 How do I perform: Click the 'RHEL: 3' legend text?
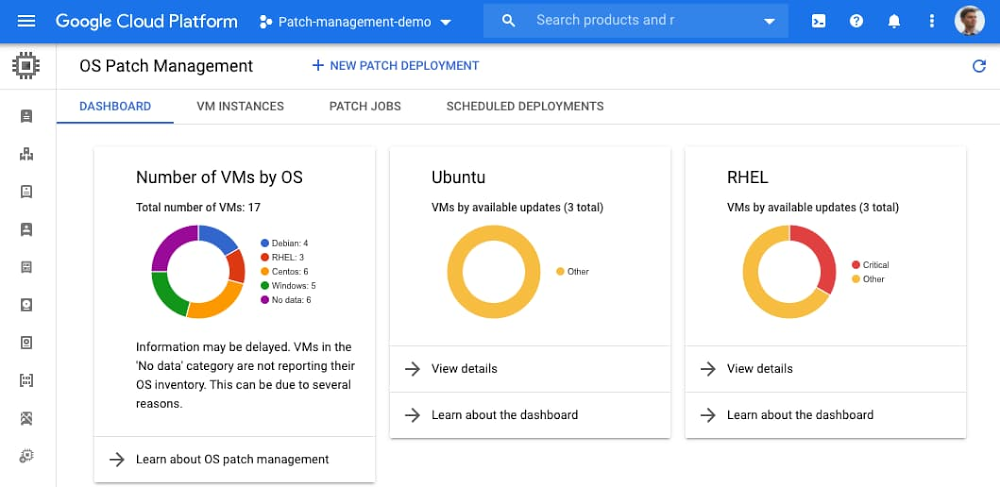pos(288,258)
